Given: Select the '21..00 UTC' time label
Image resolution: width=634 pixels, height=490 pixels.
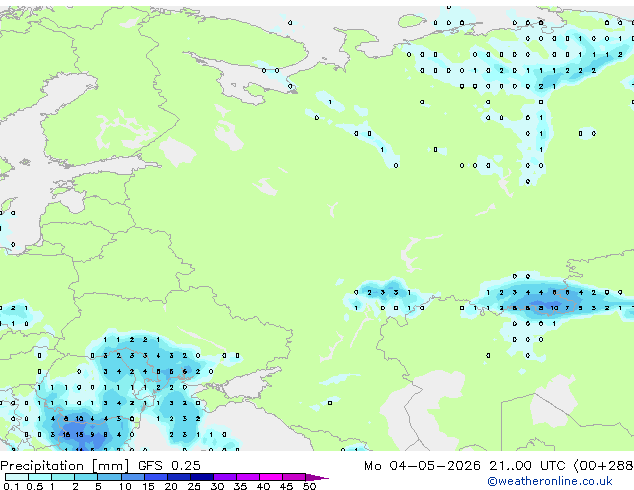Looking at the screenshot, I should [x=526, y=466].
